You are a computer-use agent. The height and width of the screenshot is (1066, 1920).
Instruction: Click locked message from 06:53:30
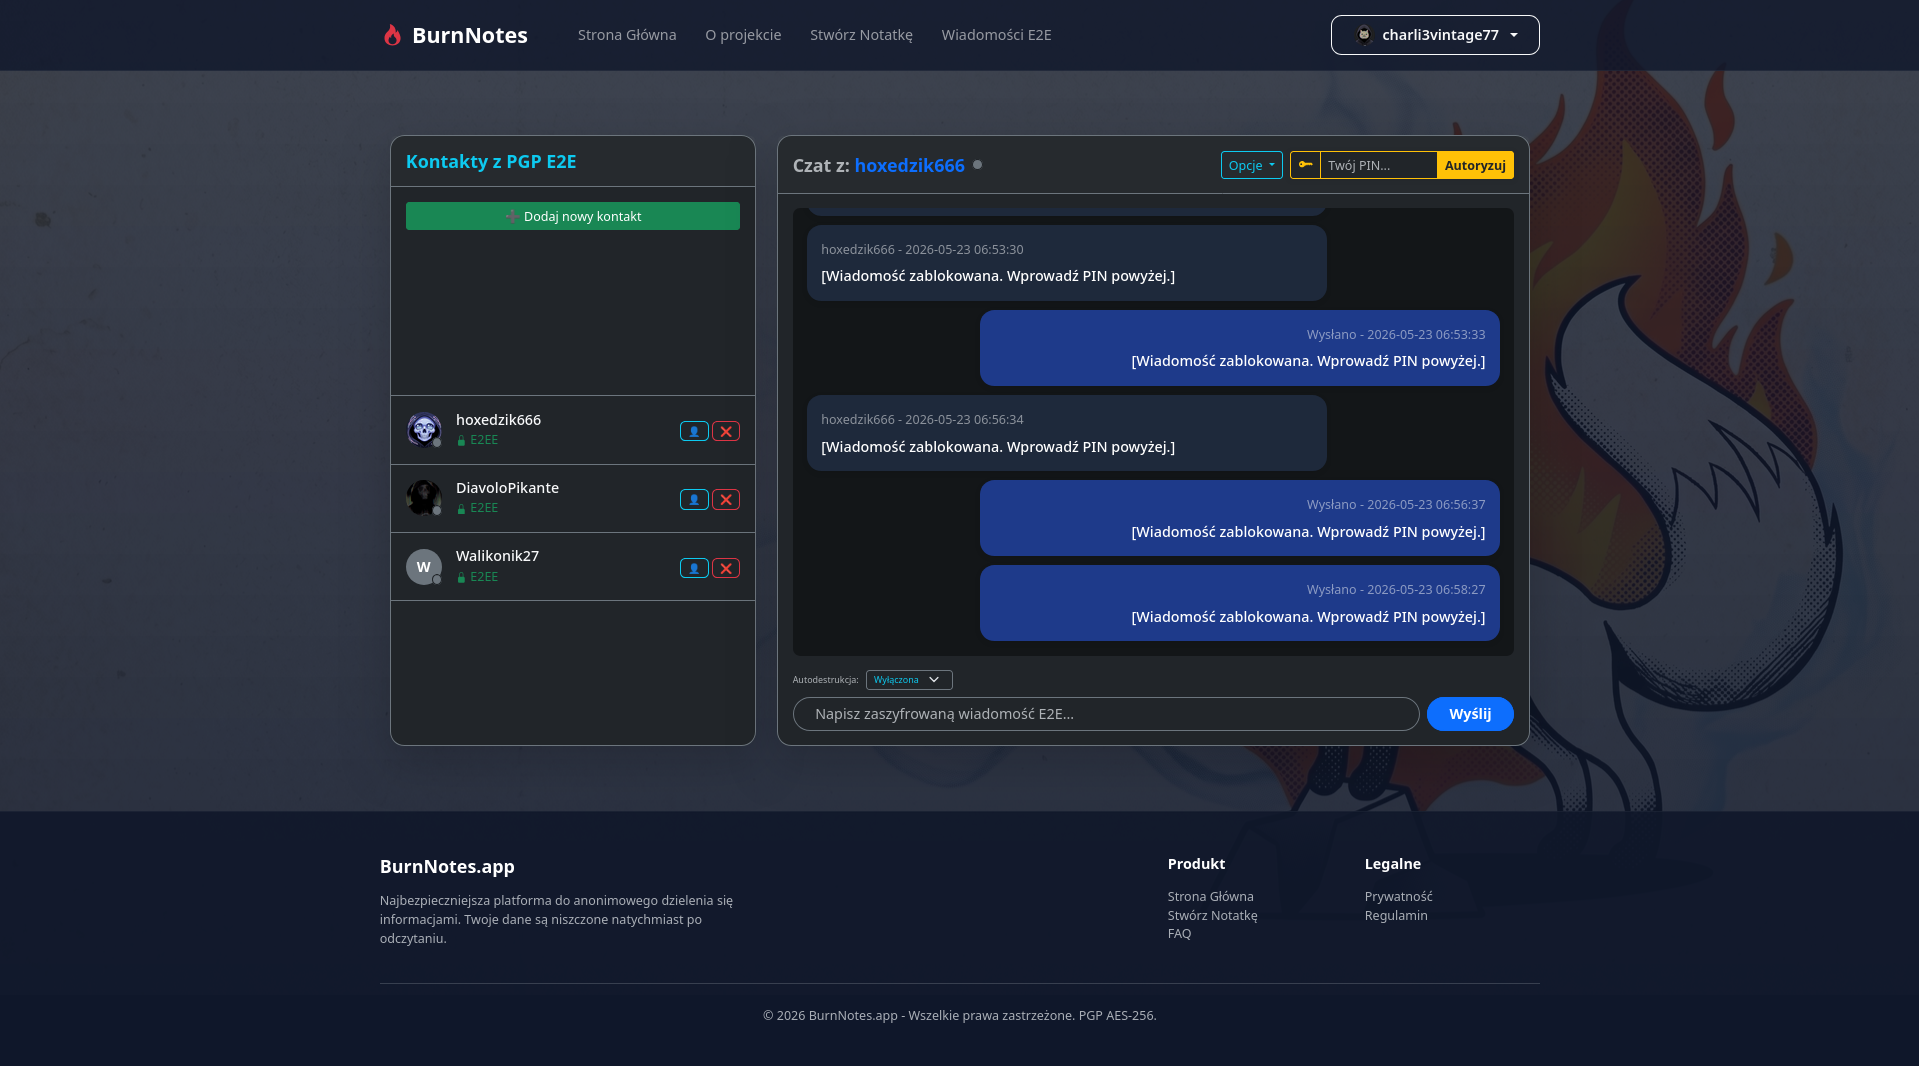point(1067,263)
